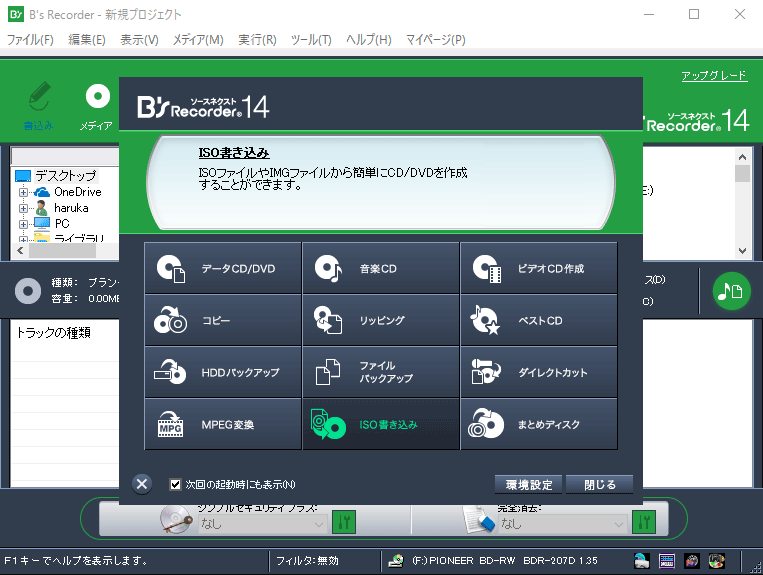Click the メディア disc toolbar icon
This screenshot has width=763, height=575.
(97, 107)
